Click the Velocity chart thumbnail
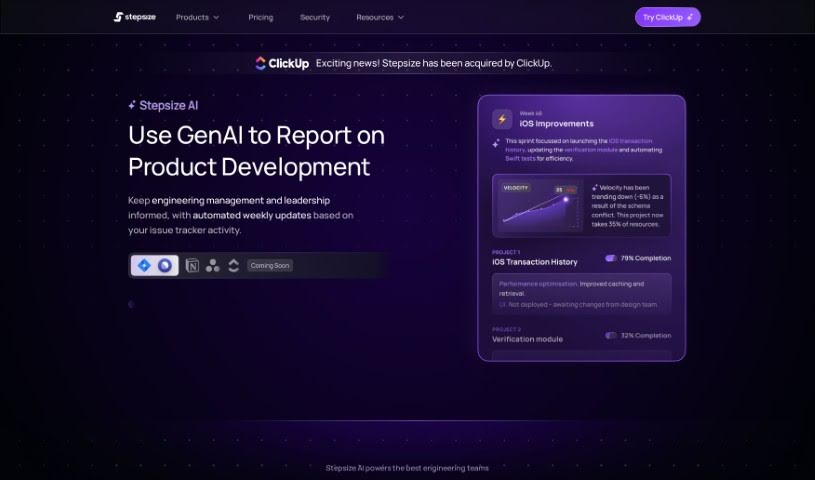Viewport: 815px width, 480px height. (x=539, y=205)
